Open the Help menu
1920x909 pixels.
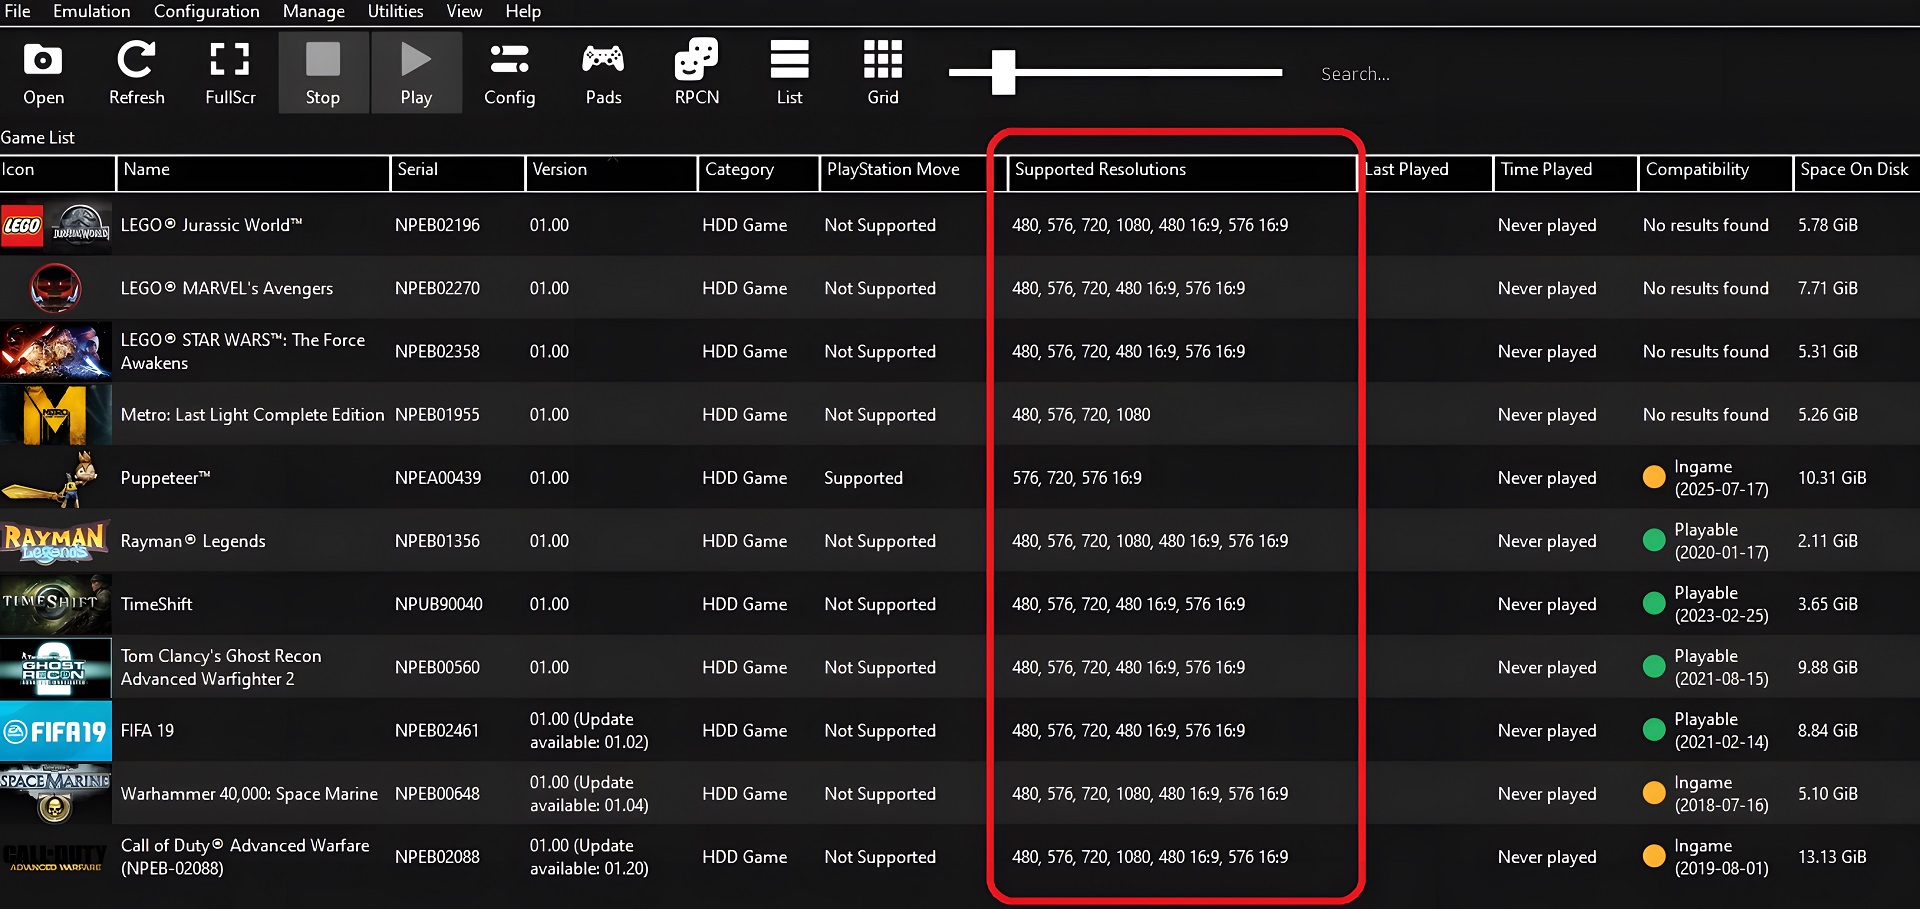pyautogui.click(x=523, y=11)
